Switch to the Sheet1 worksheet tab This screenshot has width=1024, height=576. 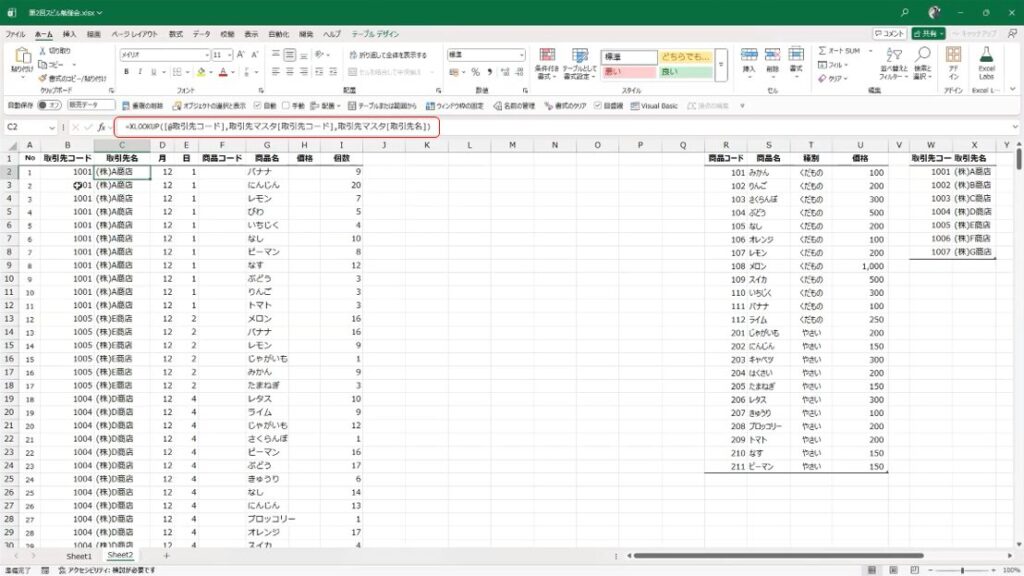[79, 555]
